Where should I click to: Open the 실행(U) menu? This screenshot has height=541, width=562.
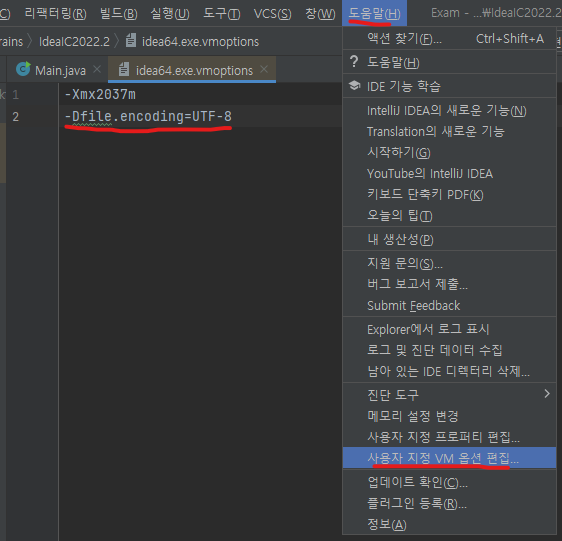click(x=170, y=14)
